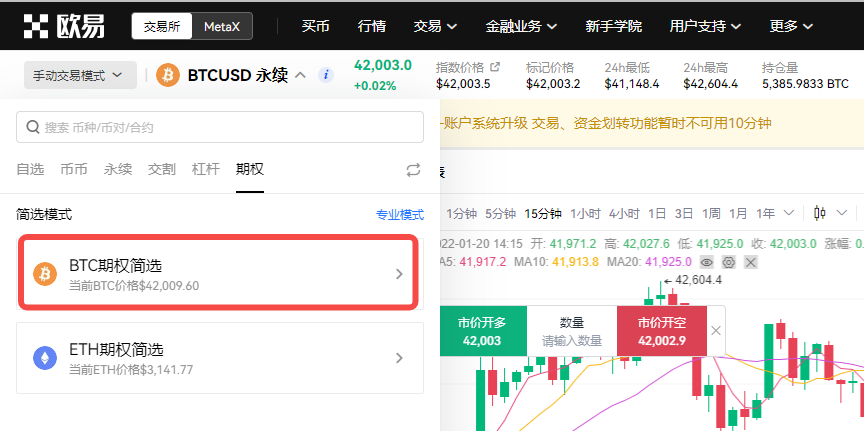864x431 pixels.
Task: Switch to the 交割 tab
Action: point(161,169)
